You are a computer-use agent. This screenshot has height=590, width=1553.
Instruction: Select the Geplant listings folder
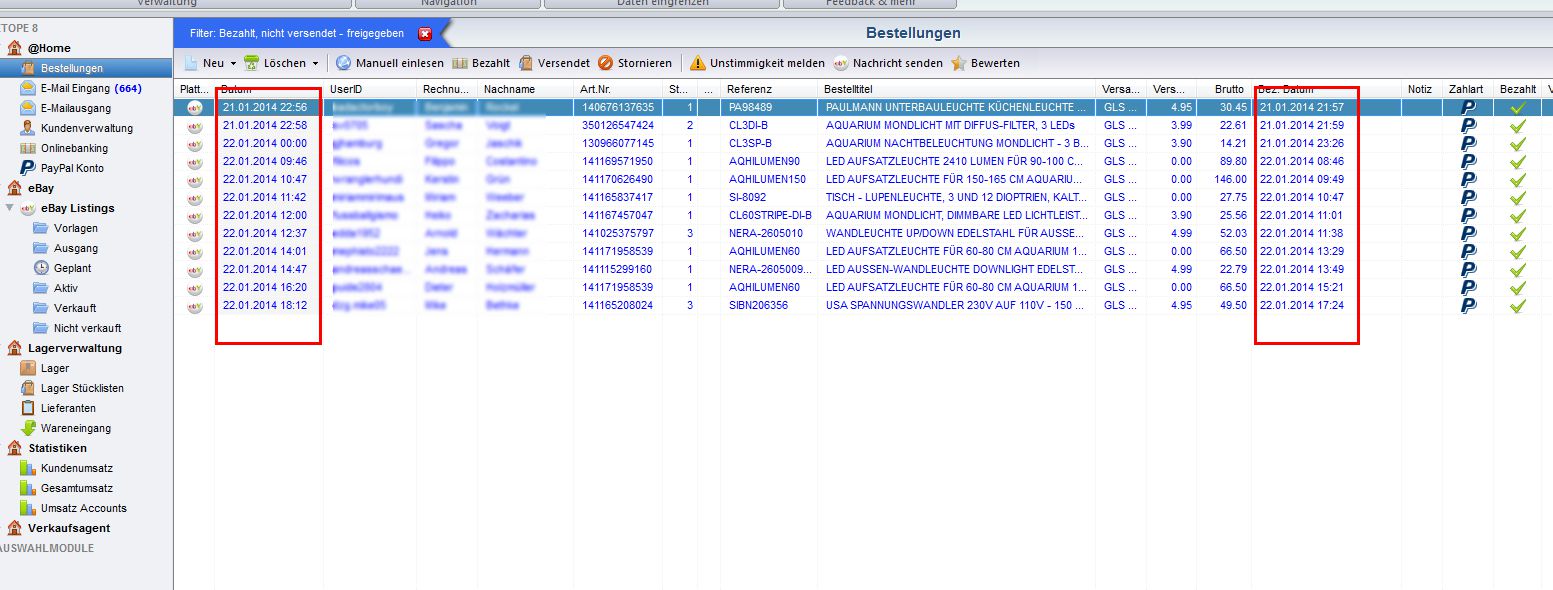click(72, 268)
